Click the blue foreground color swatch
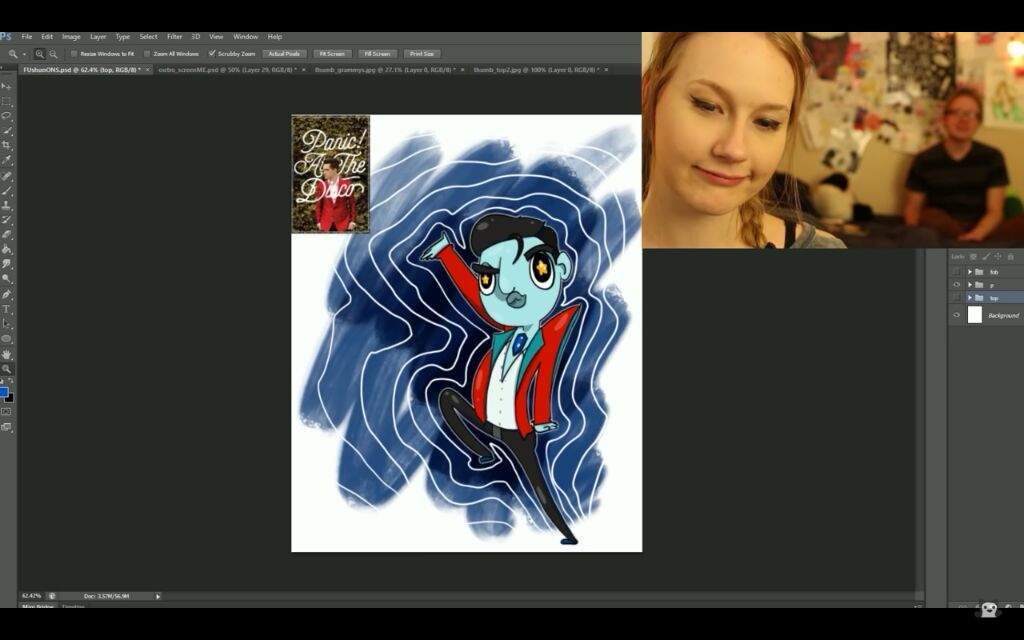Viewport: 1024px width, 640px height. click(3, 392)
